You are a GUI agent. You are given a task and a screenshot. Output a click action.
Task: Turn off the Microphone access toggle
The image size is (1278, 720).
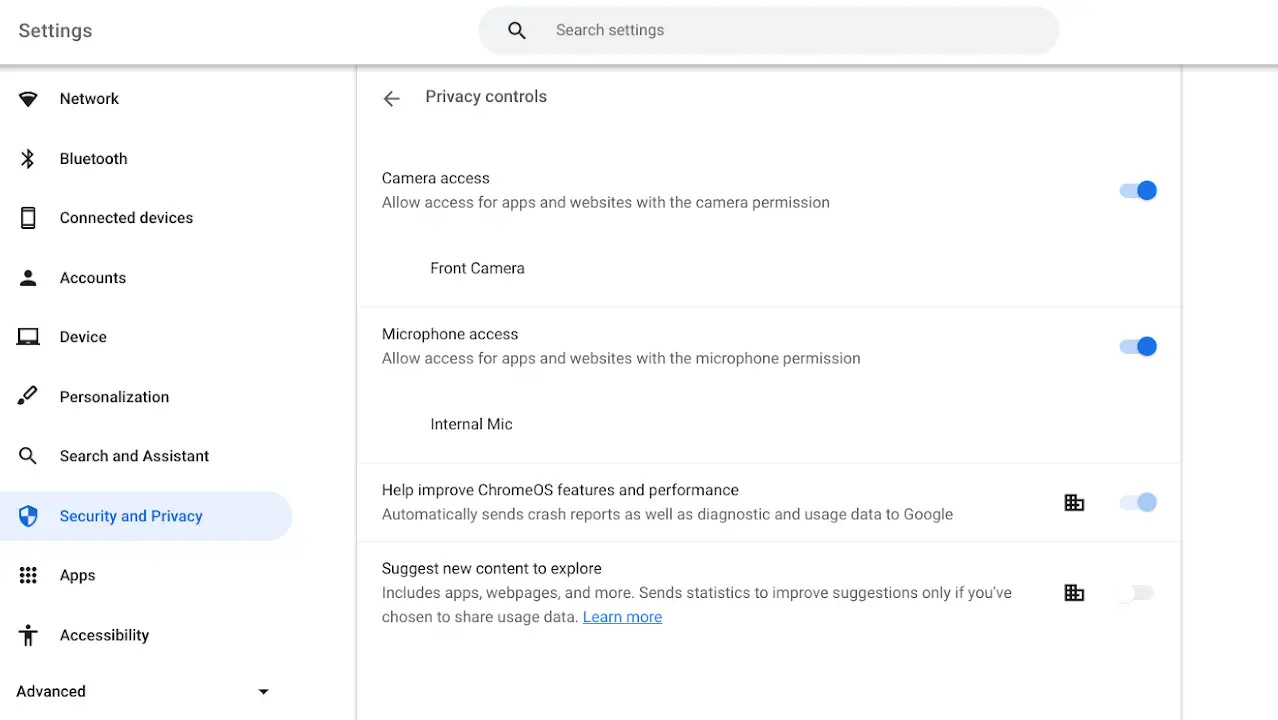(1138, 346)
